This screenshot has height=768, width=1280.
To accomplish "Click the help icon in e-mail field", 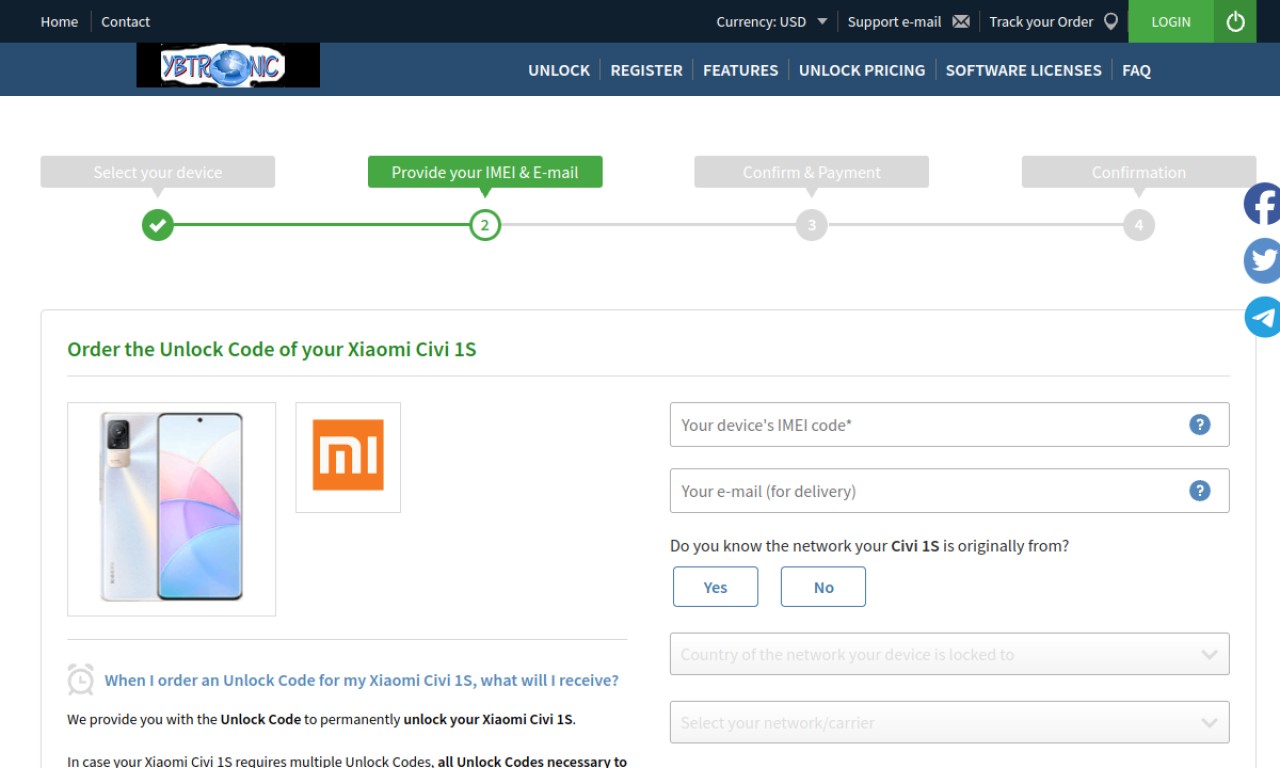I will [1200, 491].
